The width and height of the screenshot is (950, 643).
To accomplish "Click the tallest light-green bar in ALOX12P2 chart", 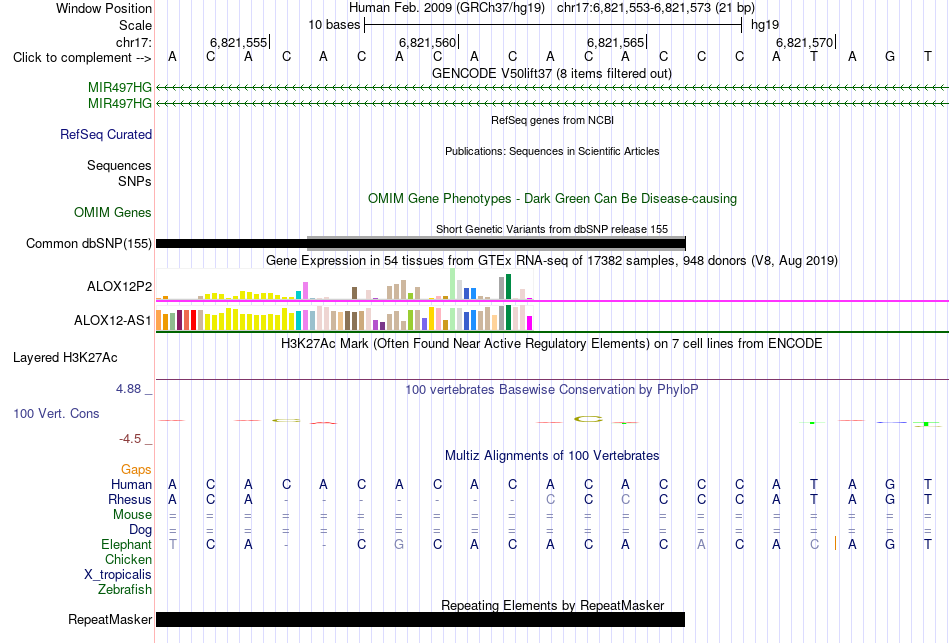I will [453, 284].
